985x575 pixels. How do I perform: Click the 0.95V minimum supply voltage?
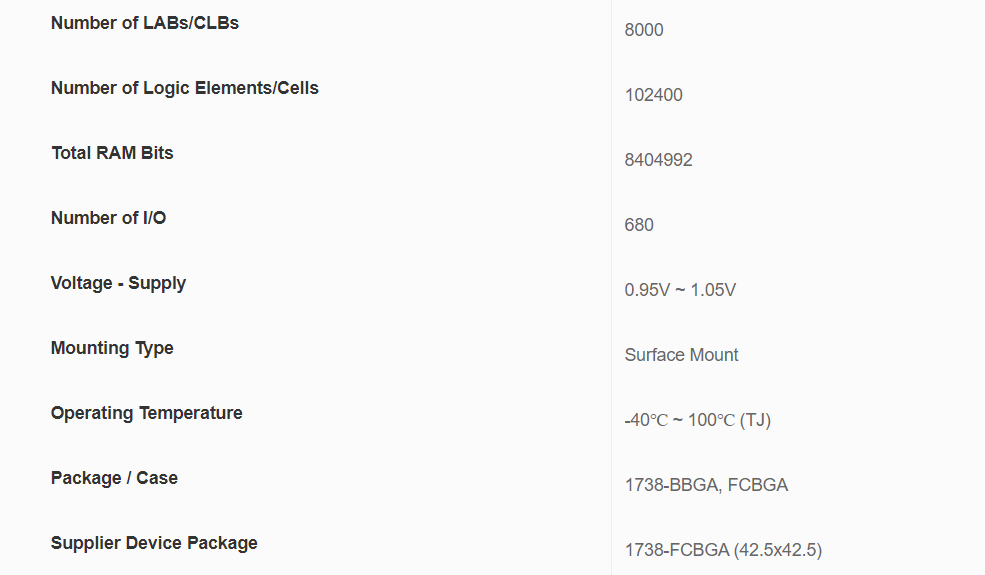click(646, 290)
